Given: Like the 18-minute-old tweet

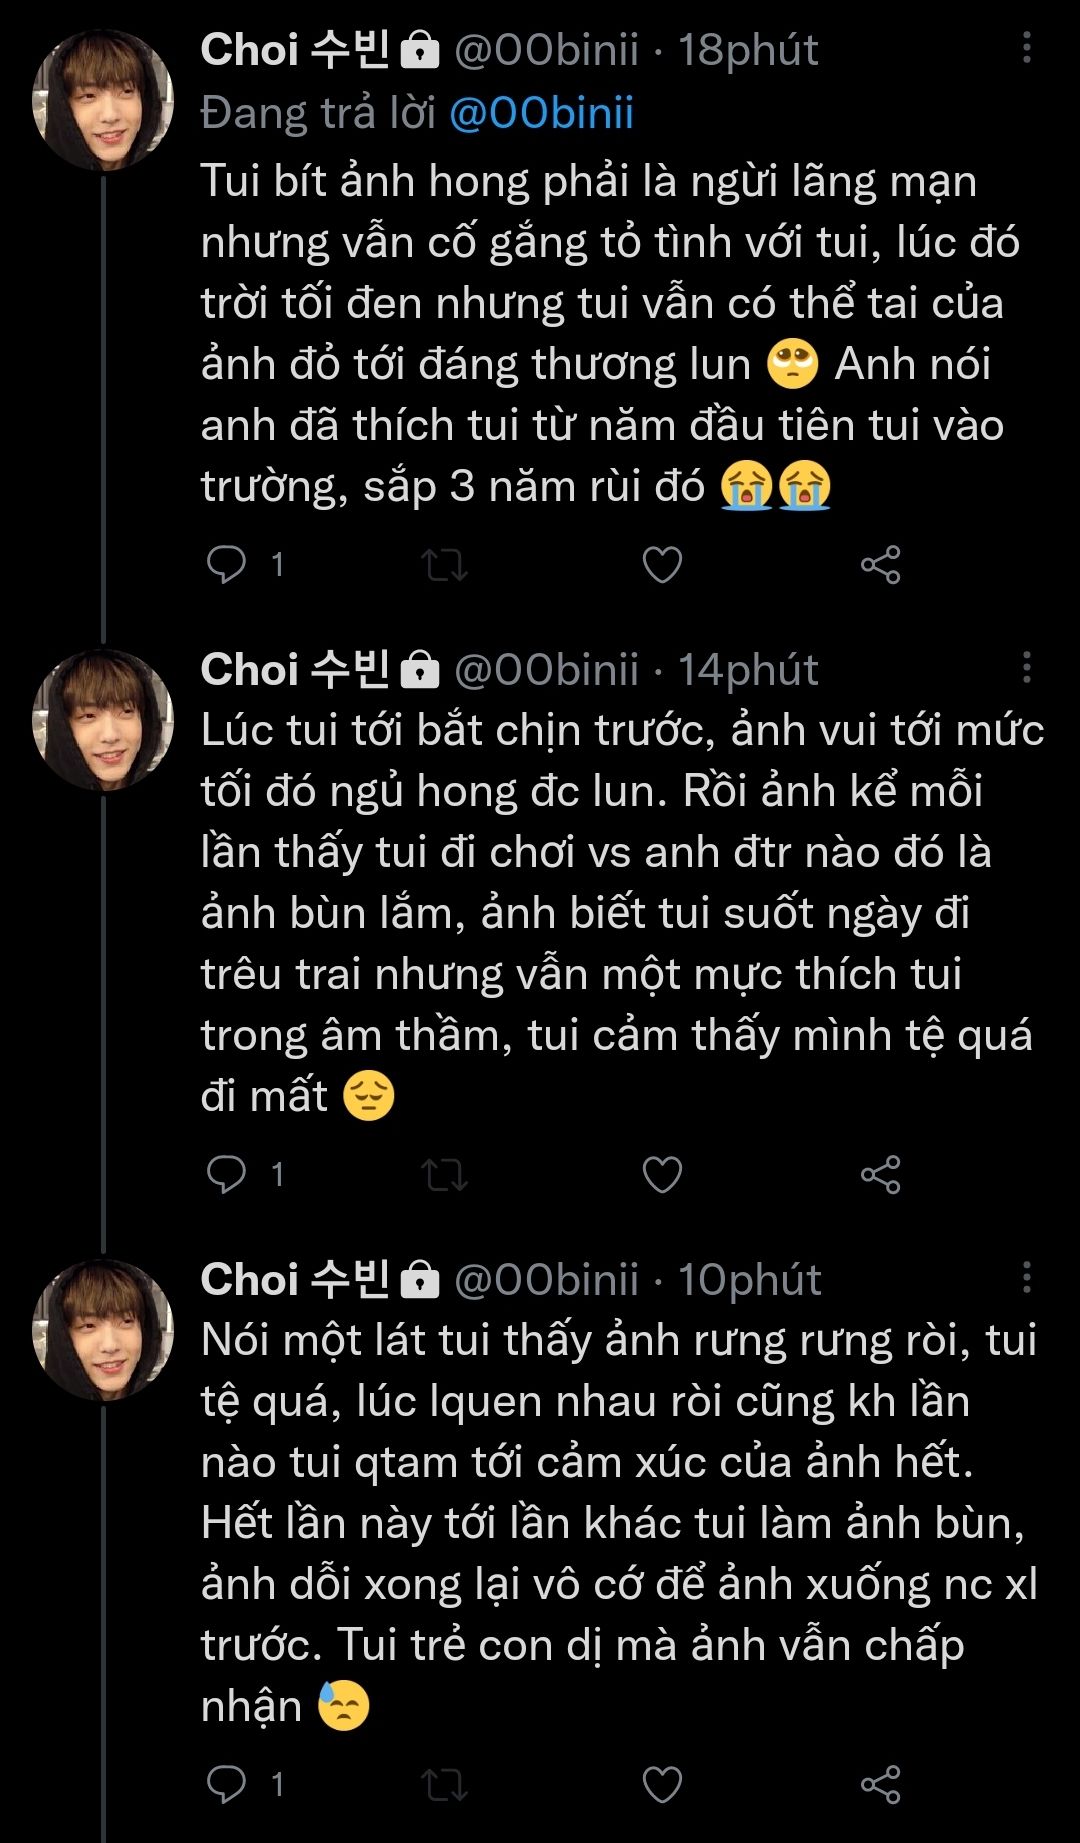Looking at the screenshot, I should 662,565.
